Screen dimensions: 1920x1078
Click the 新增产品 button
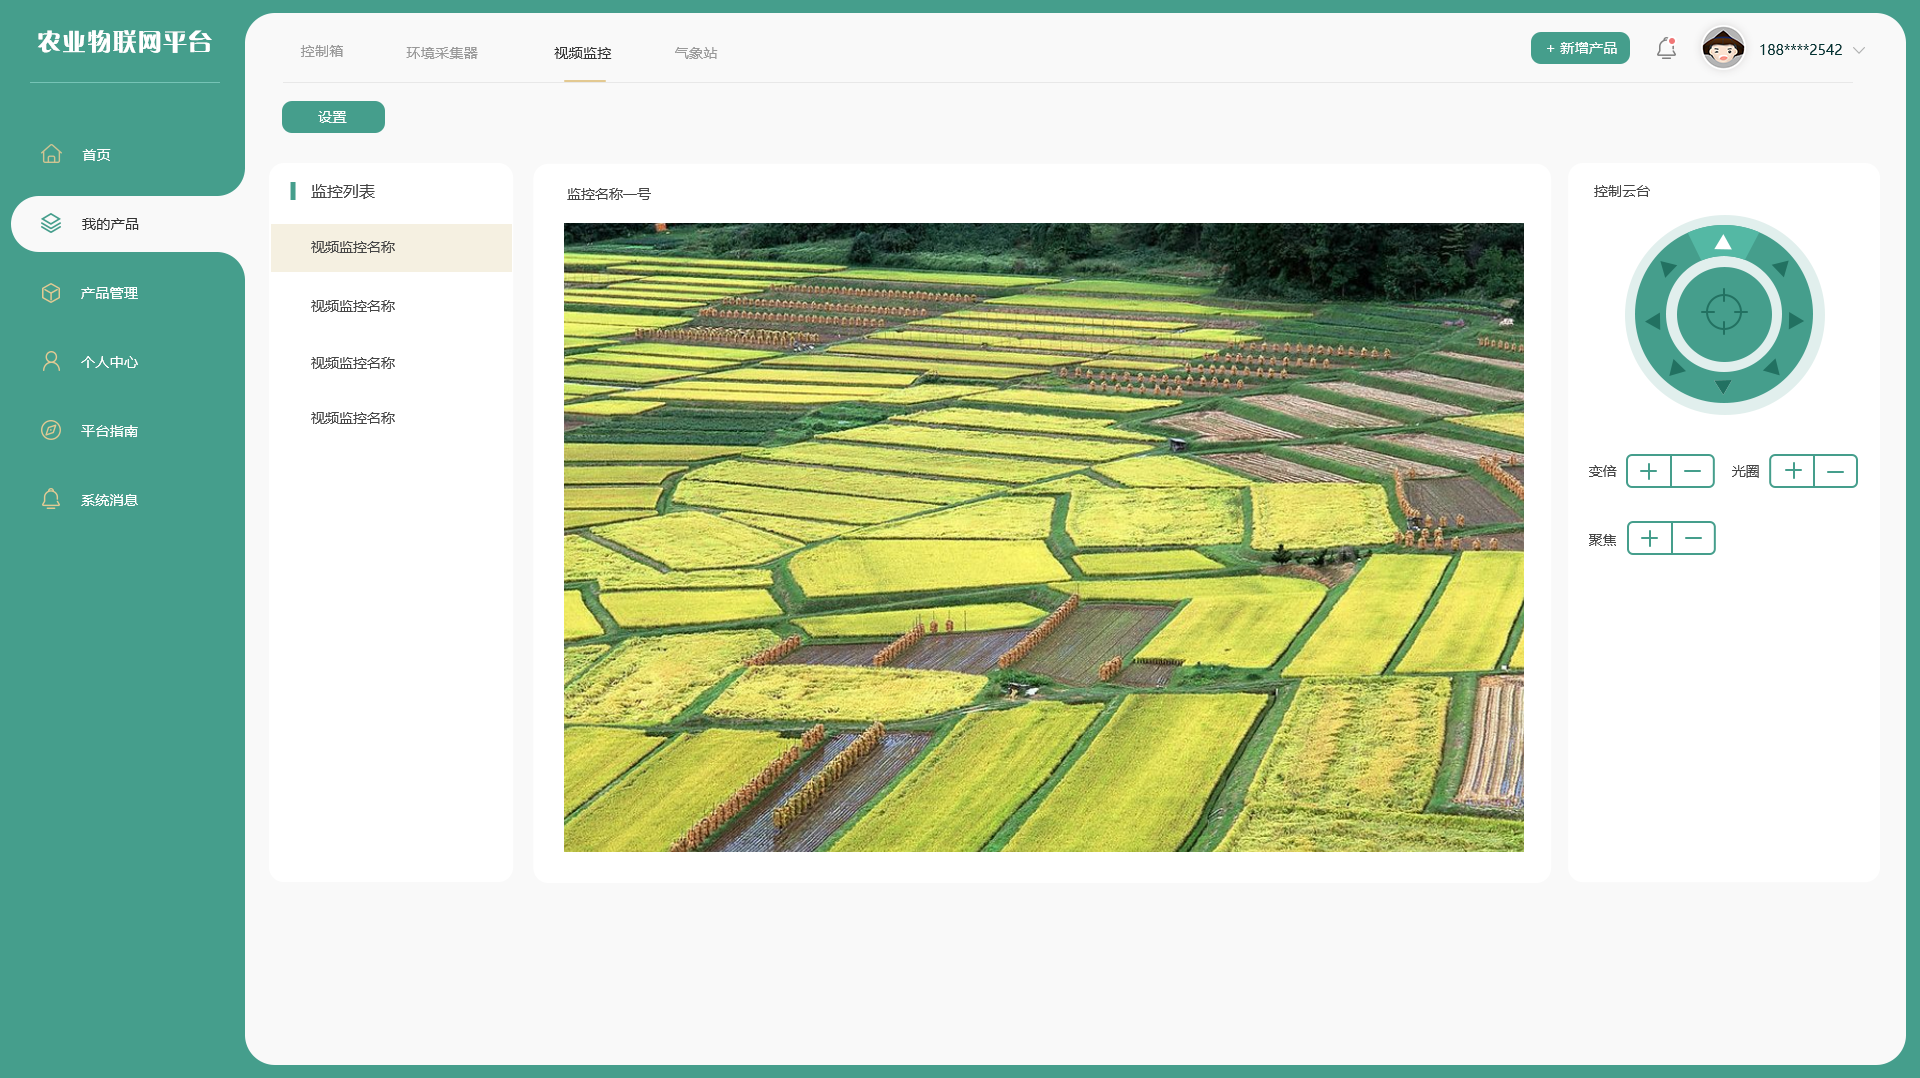[1580, 48]
